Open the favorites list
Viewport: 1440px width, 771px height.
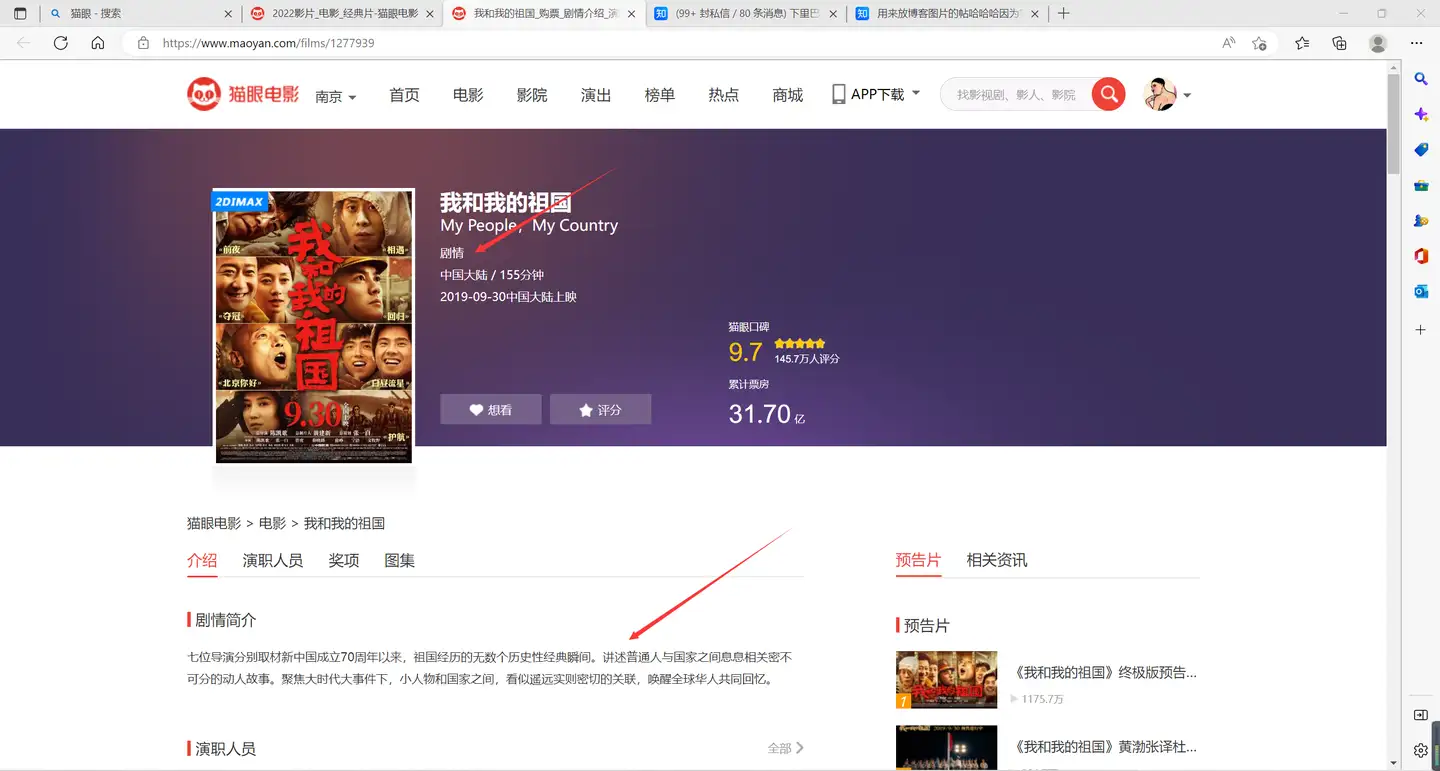click(1302, 43)
